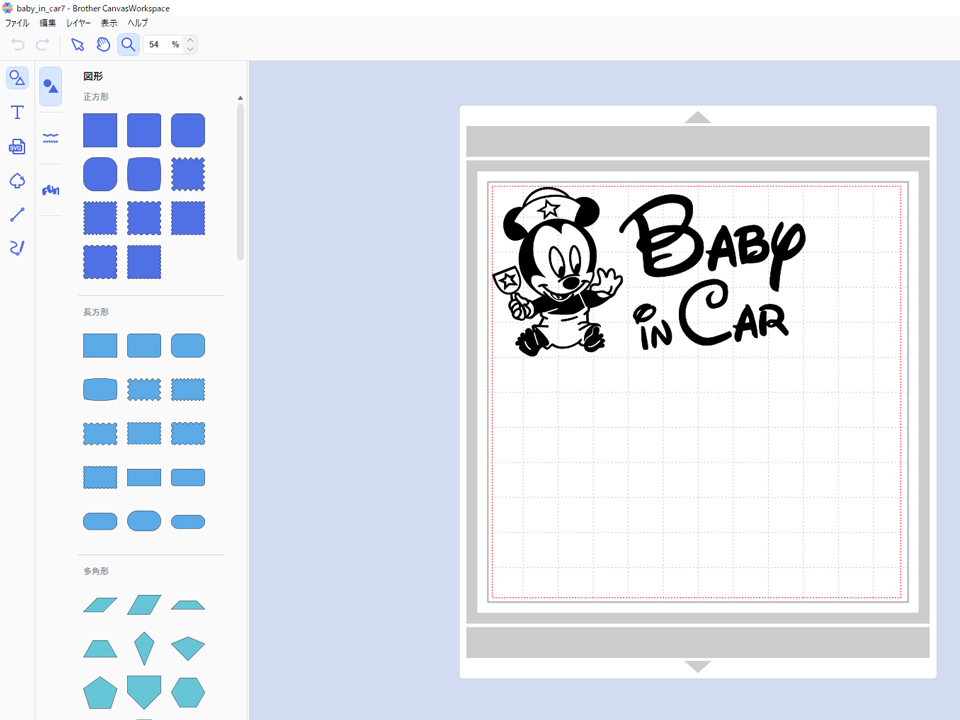The width and height of the screenshot is (960, 720).
Task: Insert the plain sharp-corner square shape
Action: (x=100, y=130)
